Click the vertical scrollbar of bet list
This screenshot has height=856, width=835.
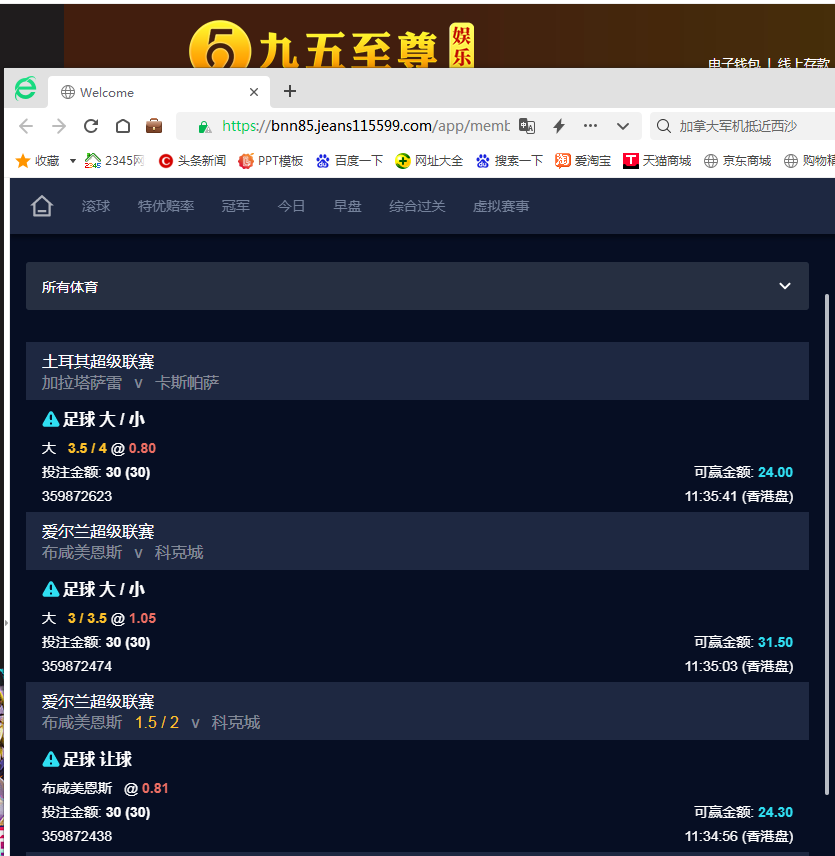(x=827, y=544)
